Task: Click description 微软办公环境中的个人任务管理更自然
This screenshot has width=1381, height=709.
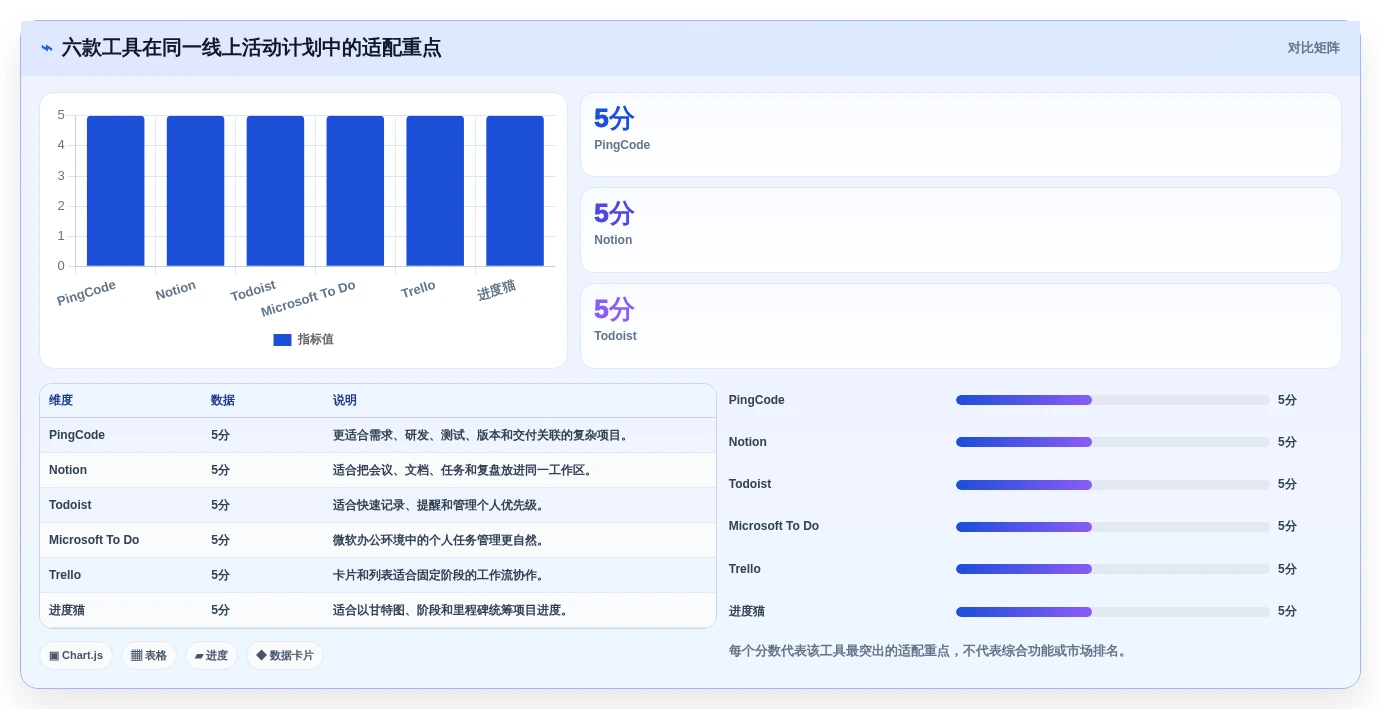Action: 440,540
